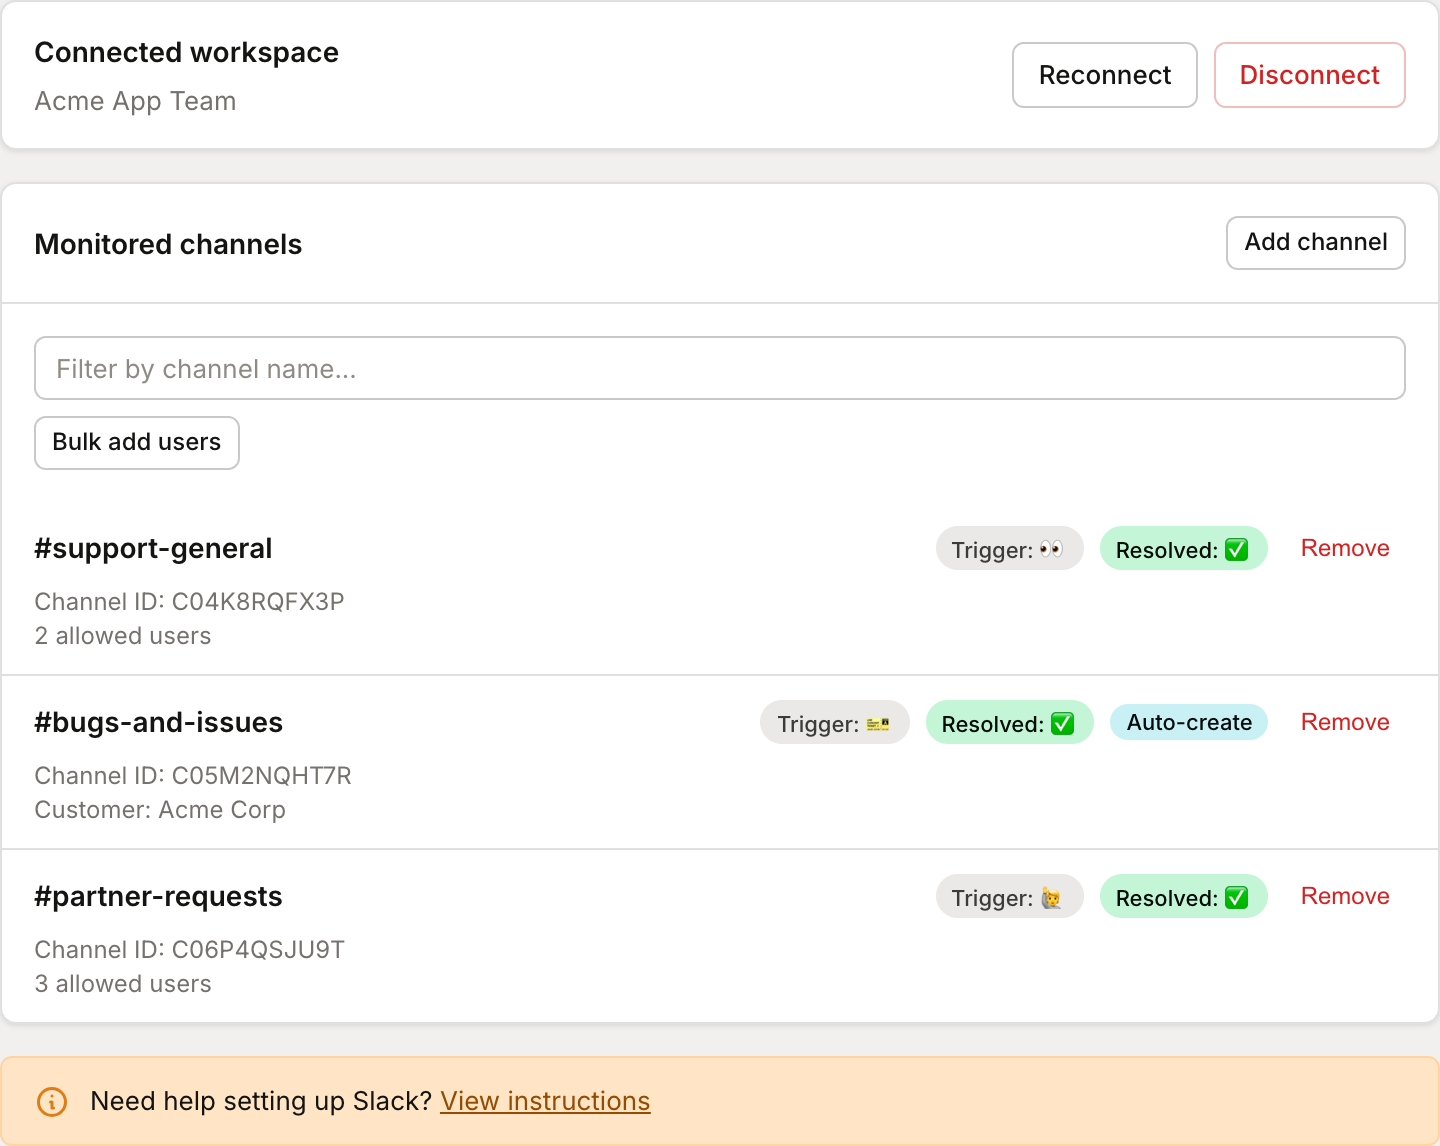Image resolution: width=1440 pixels, height=1146 pixels.
Task: Focus the Filter by channel name field
Action: tap(720, 369)
